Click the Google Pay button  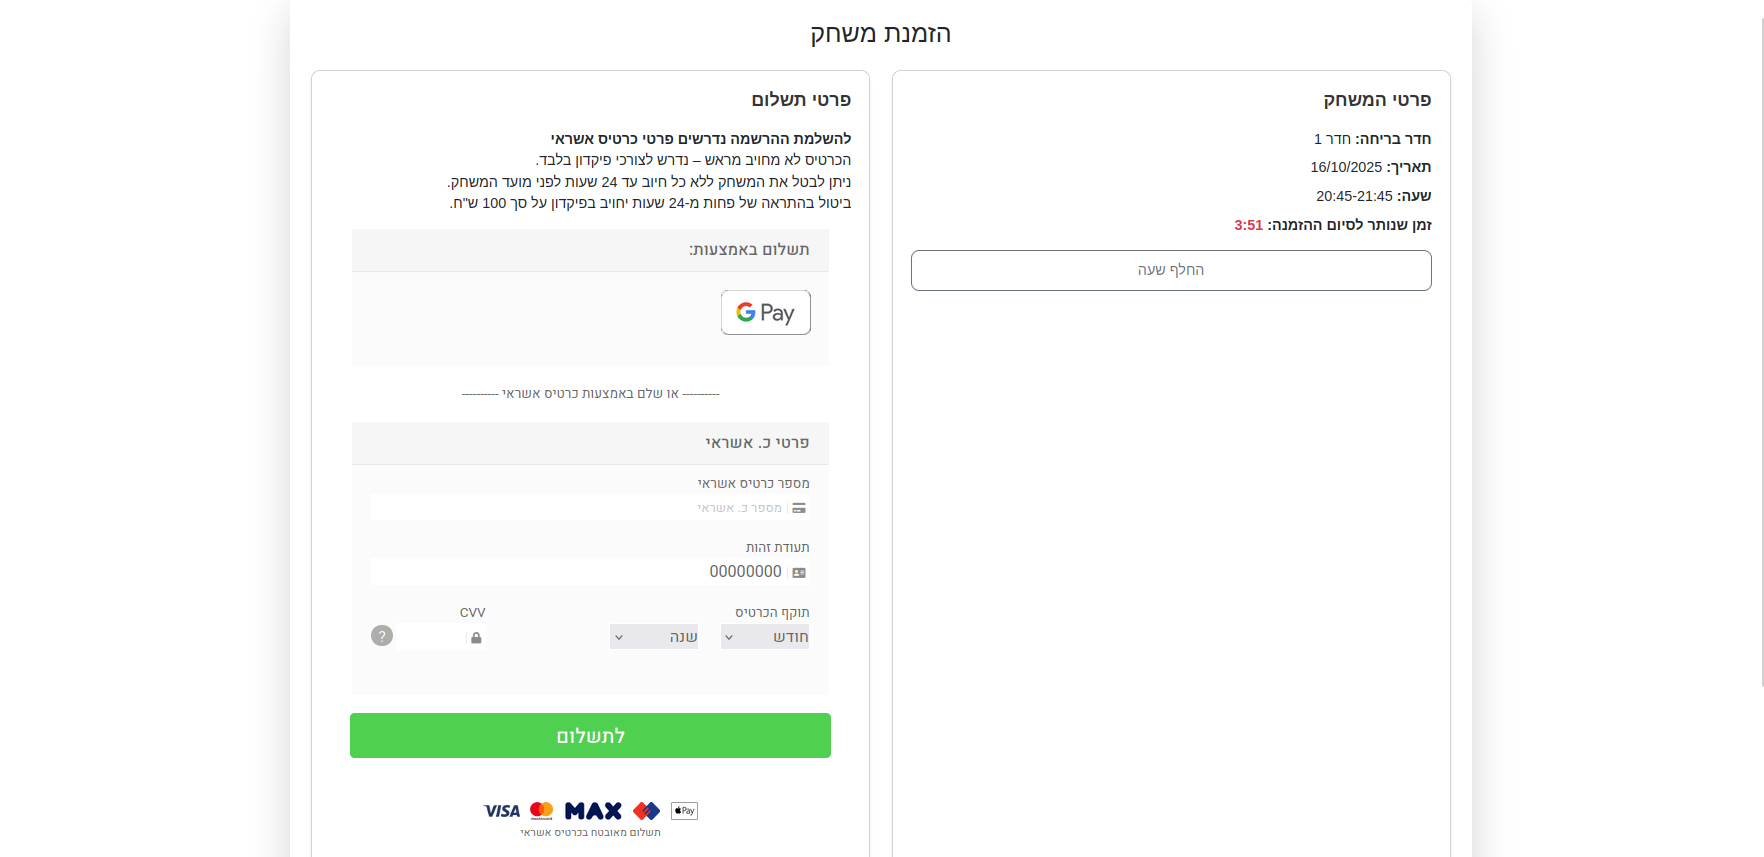coord(765,313)
